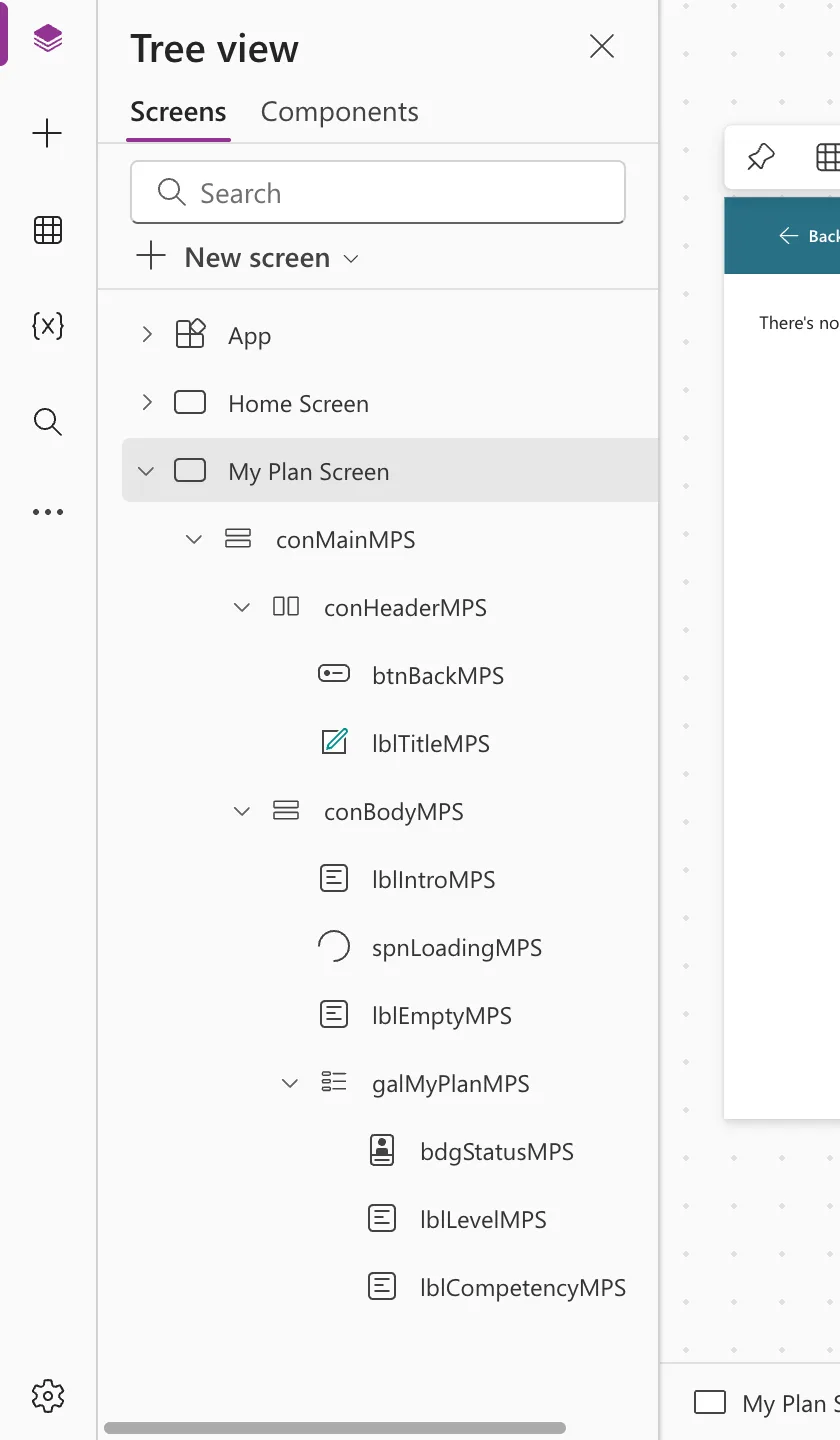Image resolution: width=840 pixels, height=1440 pixels.
Task: Close the Tree view panel
Action: point(602,46)
